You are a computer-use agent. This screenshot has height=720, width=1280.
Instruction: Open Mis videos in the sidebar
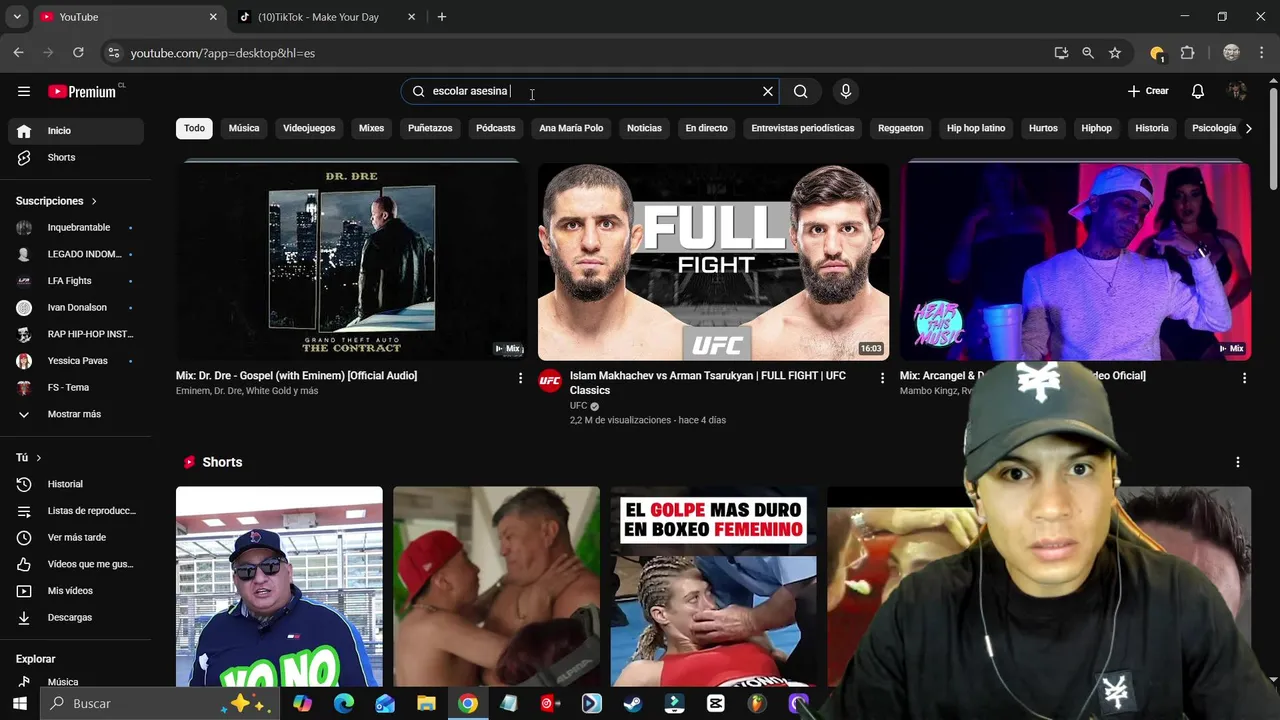(x=76, y=591)
